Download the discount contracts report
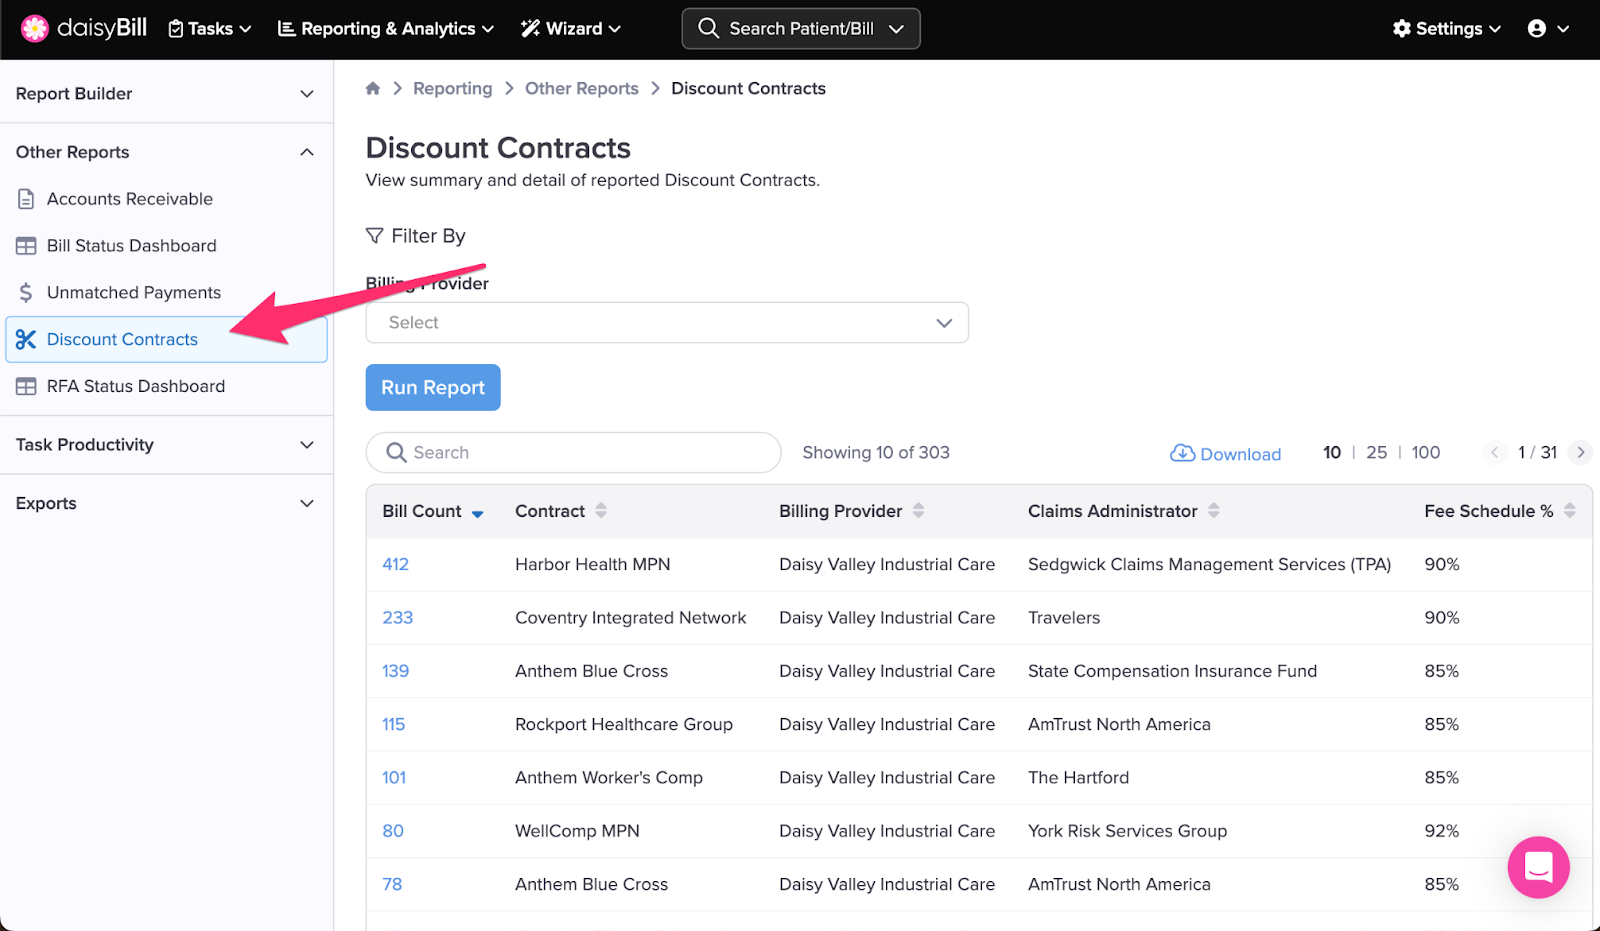 click(1225, 454)
